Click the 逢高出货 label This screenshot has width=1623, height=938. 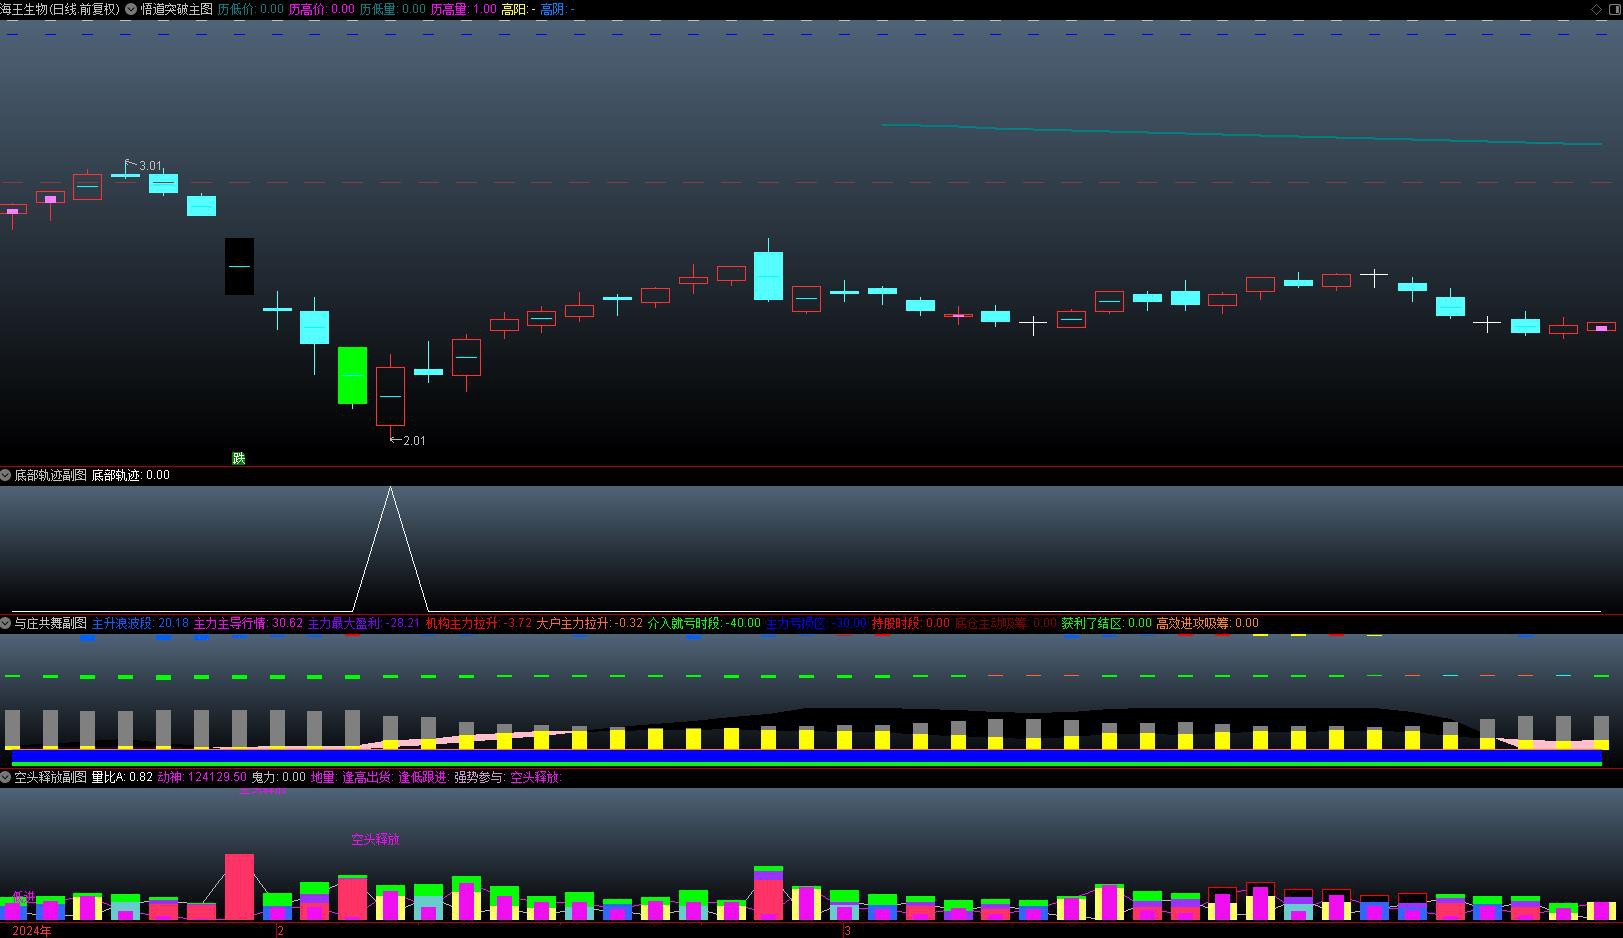[x=368, y=777]
